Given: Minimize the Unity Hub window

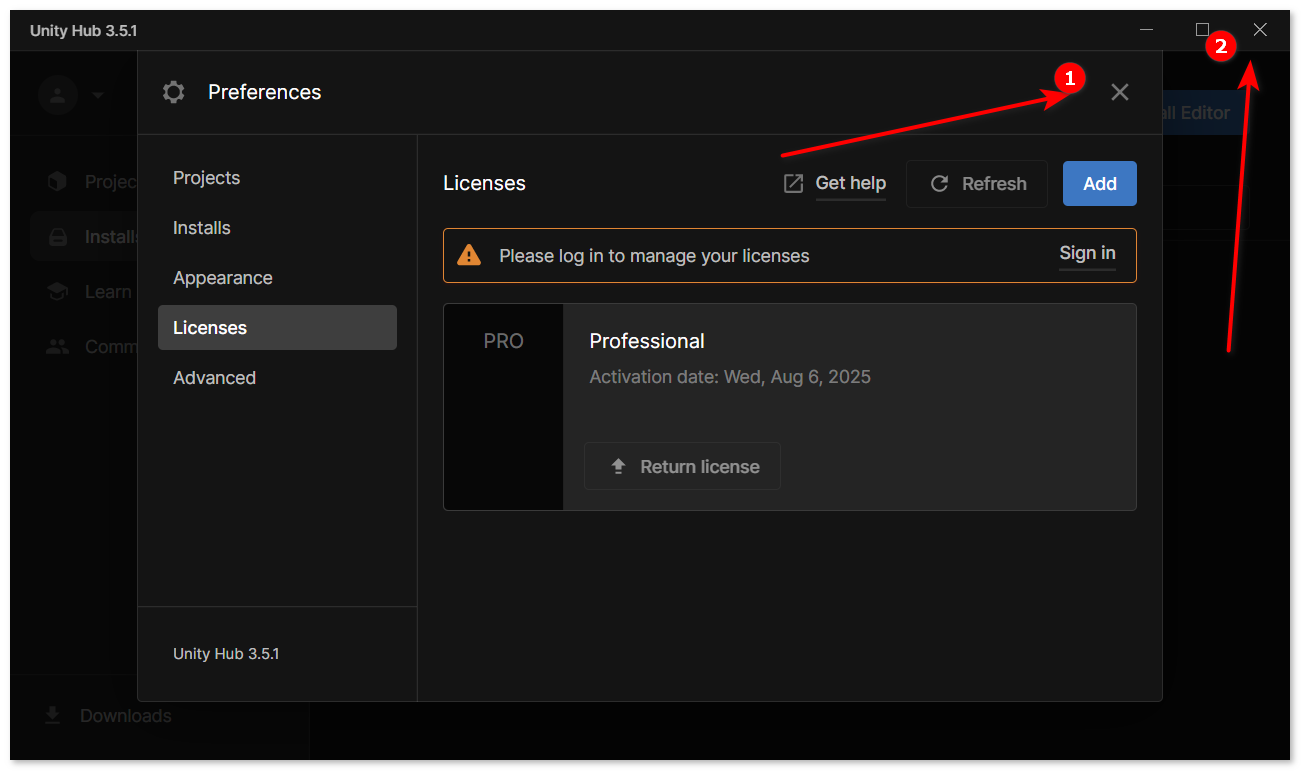Looking at the screenshot, I should 1146,30.
